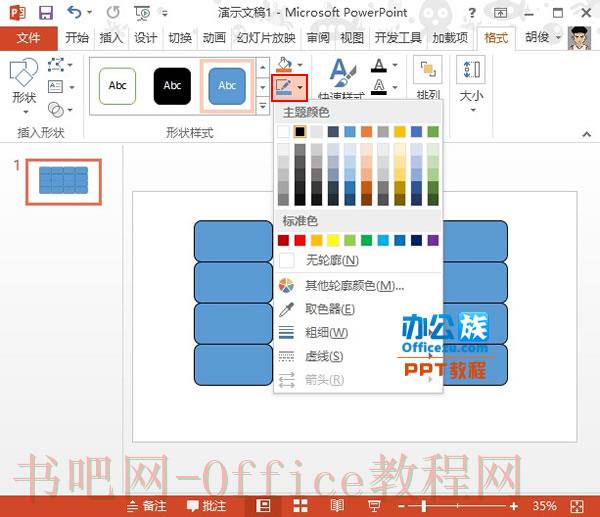The width and height of the screenshot is (600, 517).
Task: Start slideshow from quick access toolbar icon
Action: (x=142, y=13)
